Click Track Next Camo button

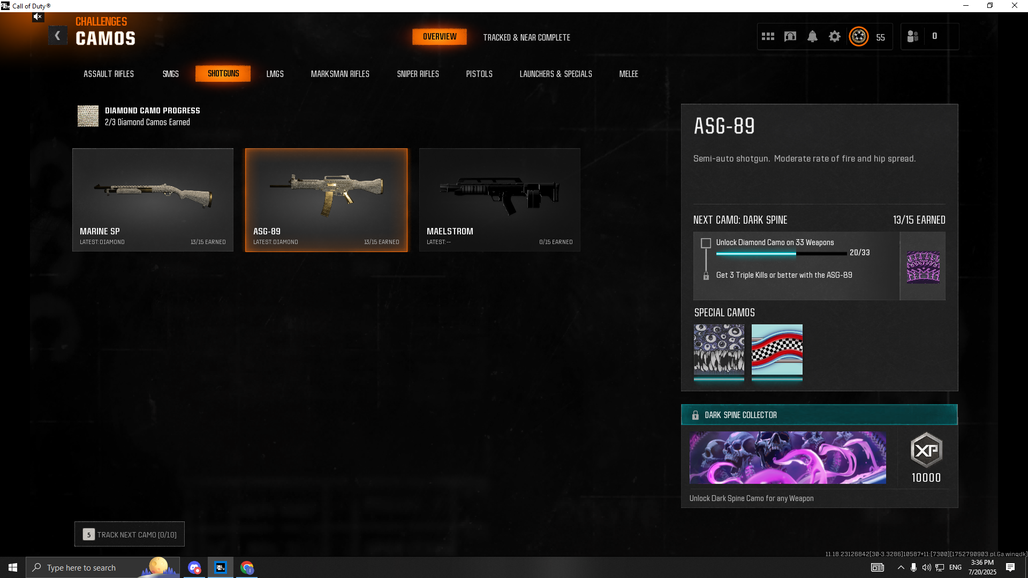tap(130, 535)
